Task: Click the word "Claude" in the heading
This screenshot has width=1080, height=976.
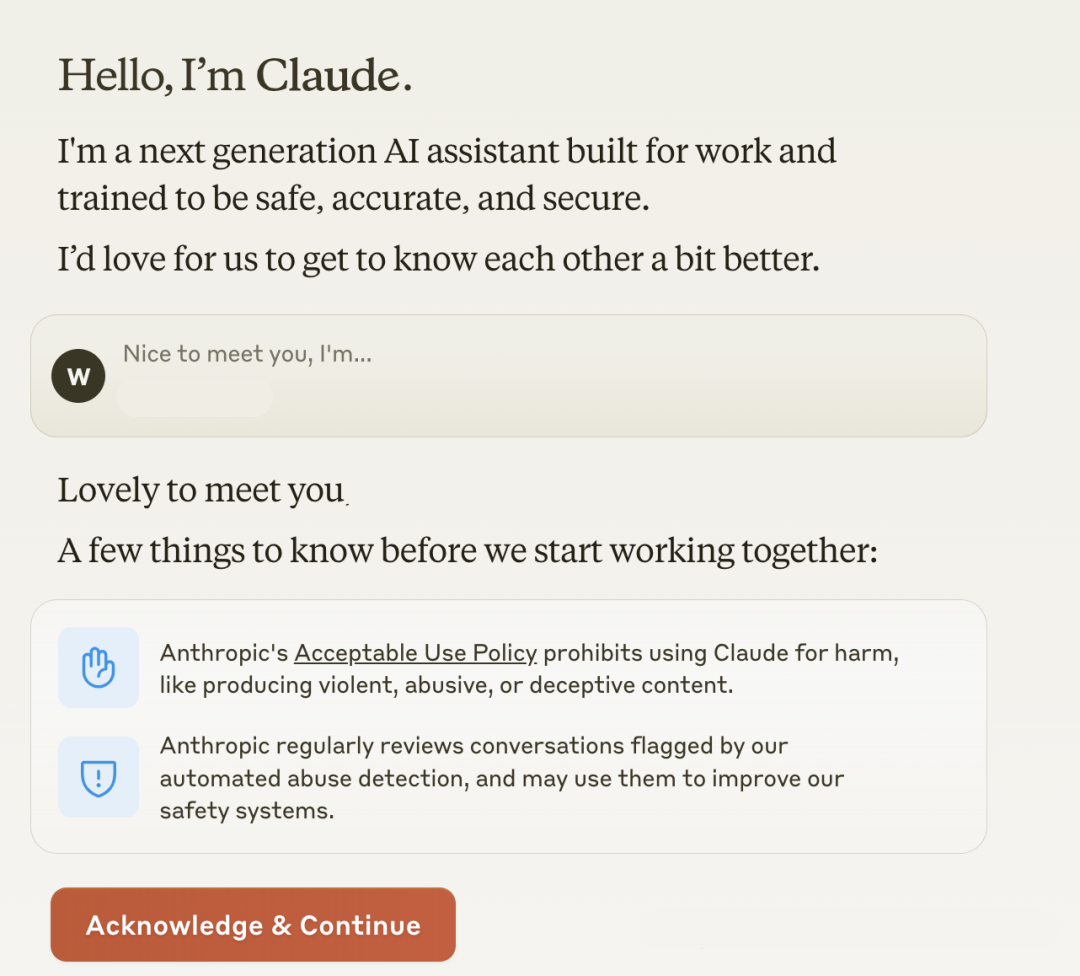Action: point(328,76)
